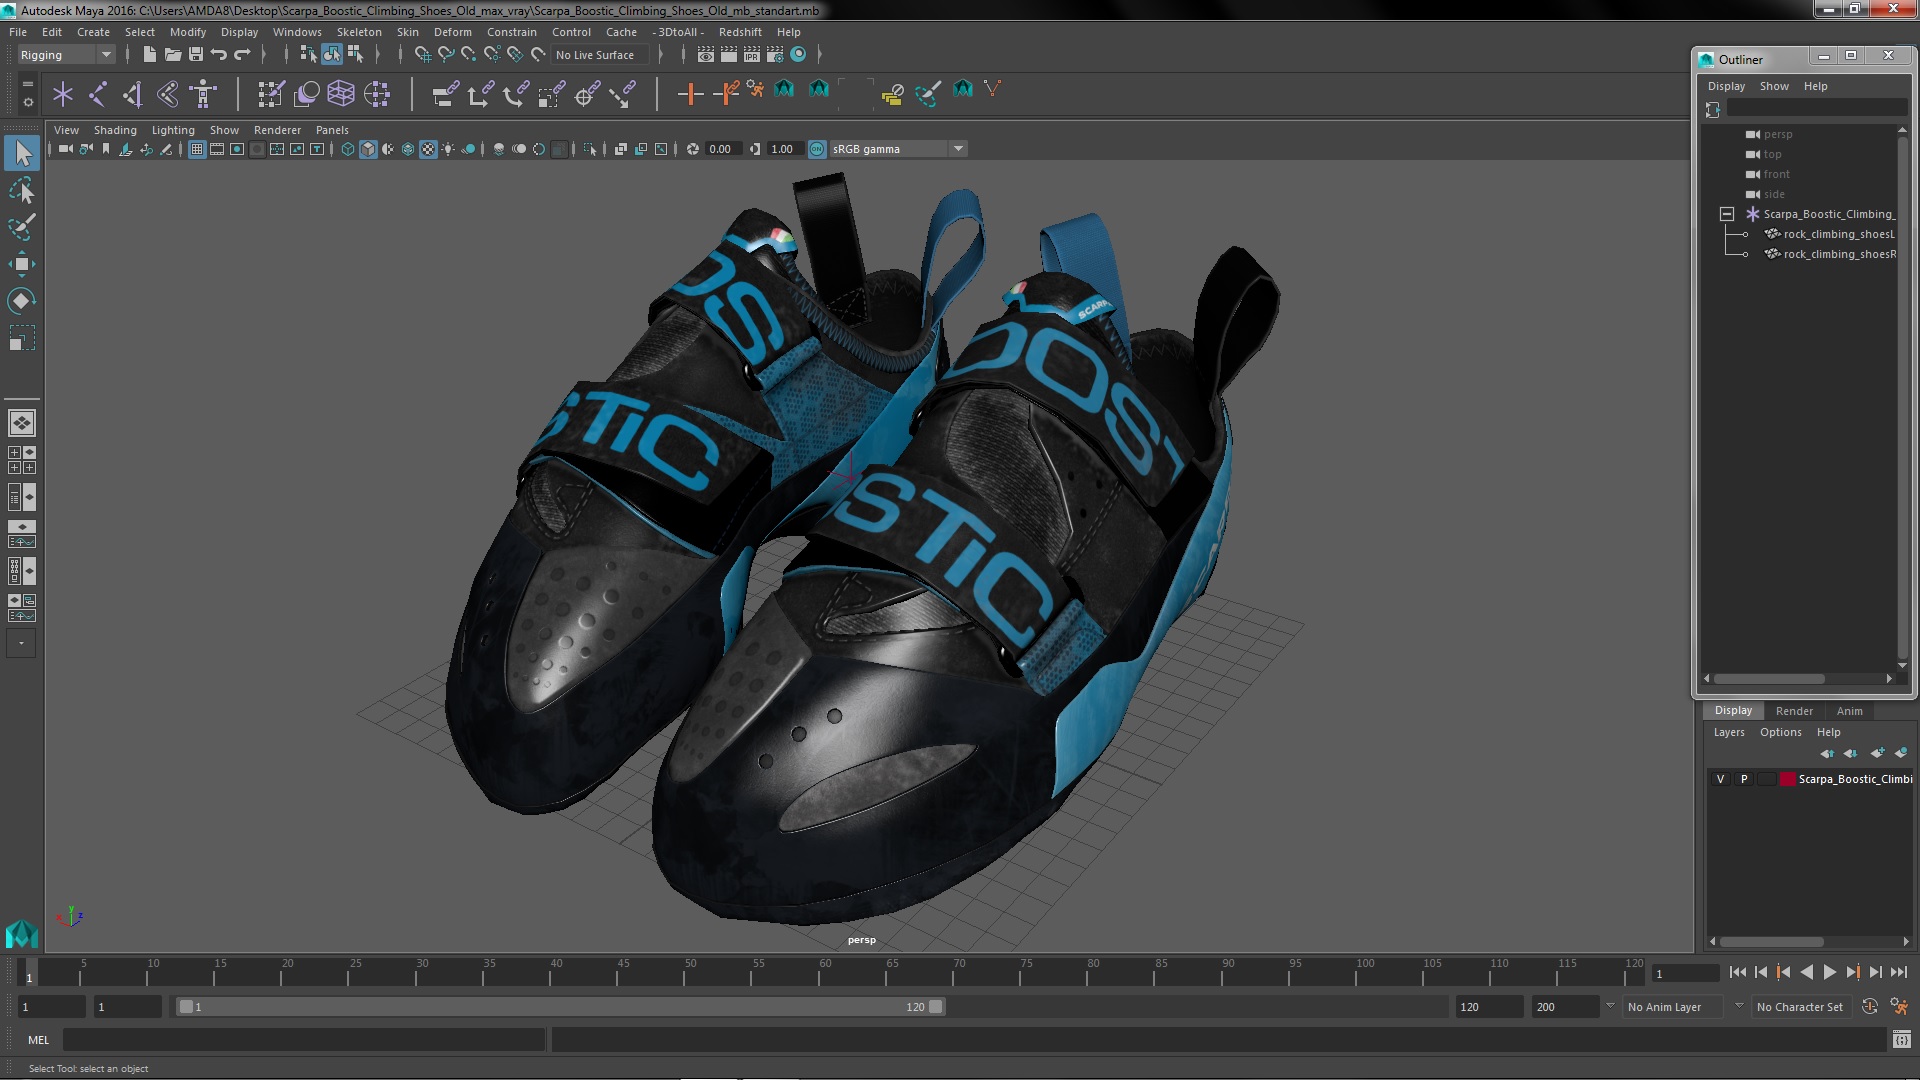Redo the last action

click(242, 55)
